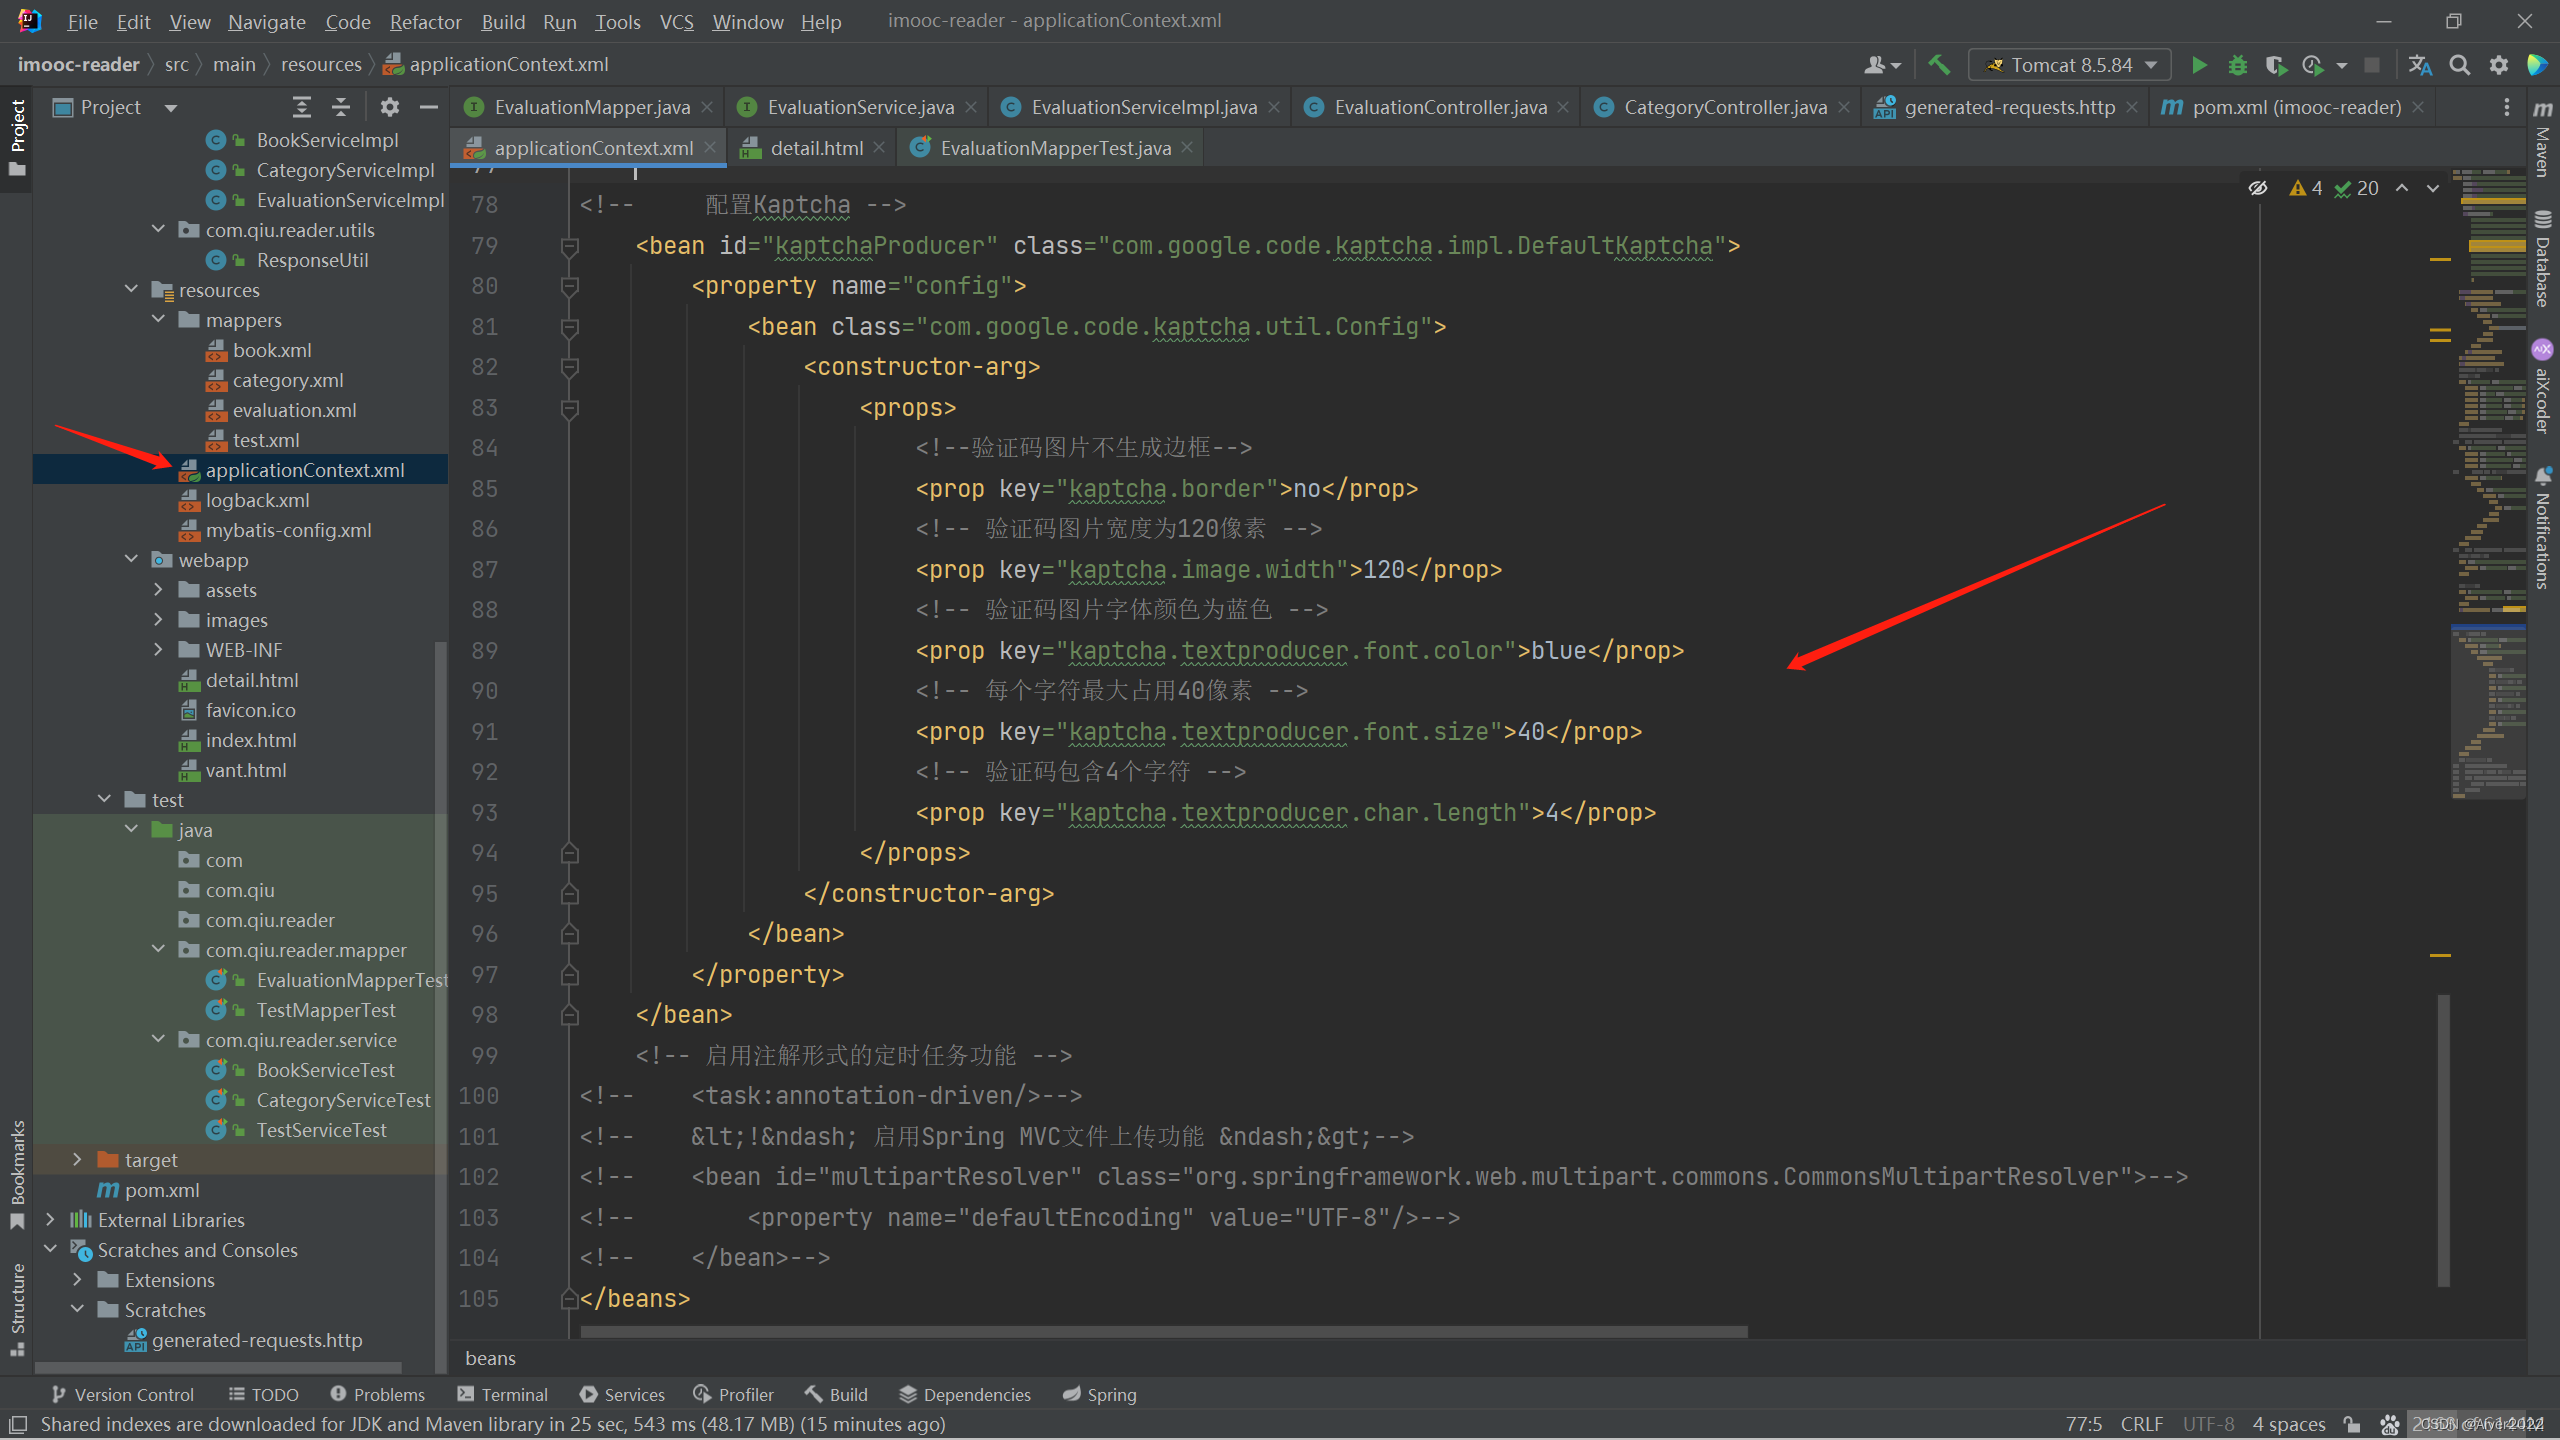This screenshot has height=1440, width=2560.
Task: Open the Problems tool window
Action: [378, 1394]
